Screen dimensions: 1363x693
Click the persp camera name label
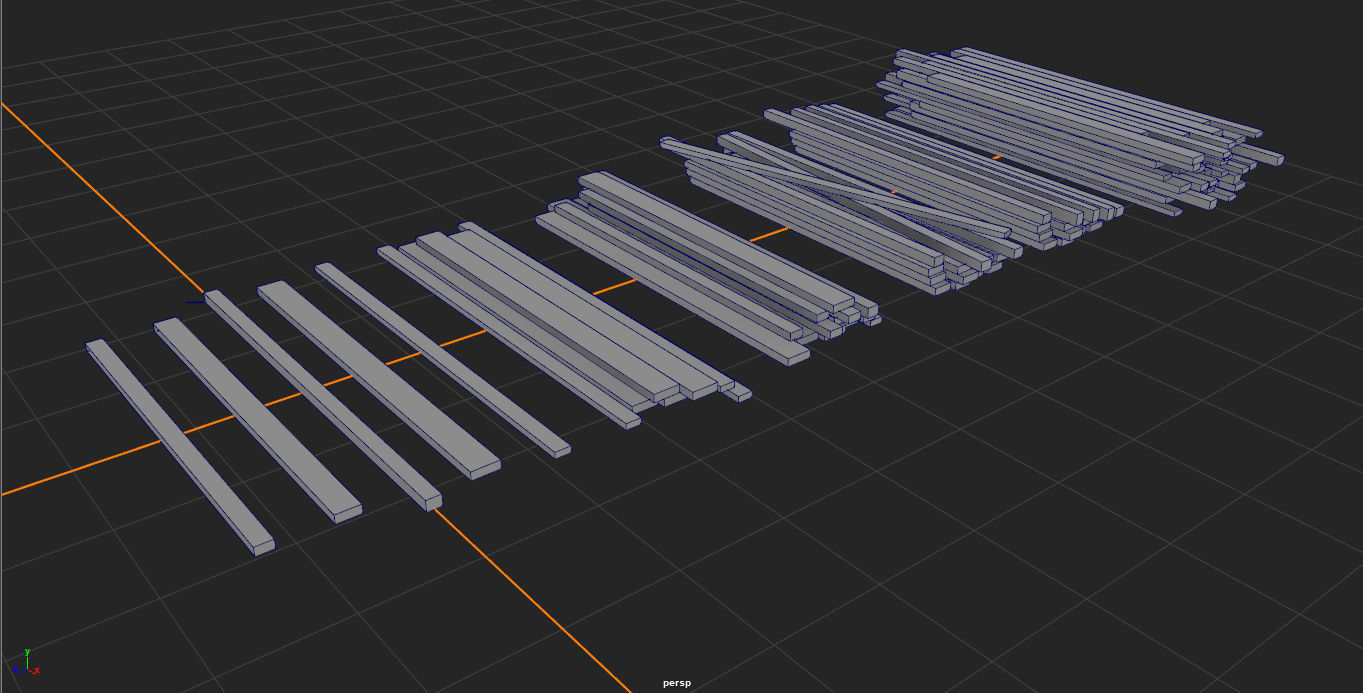(676, 683)
